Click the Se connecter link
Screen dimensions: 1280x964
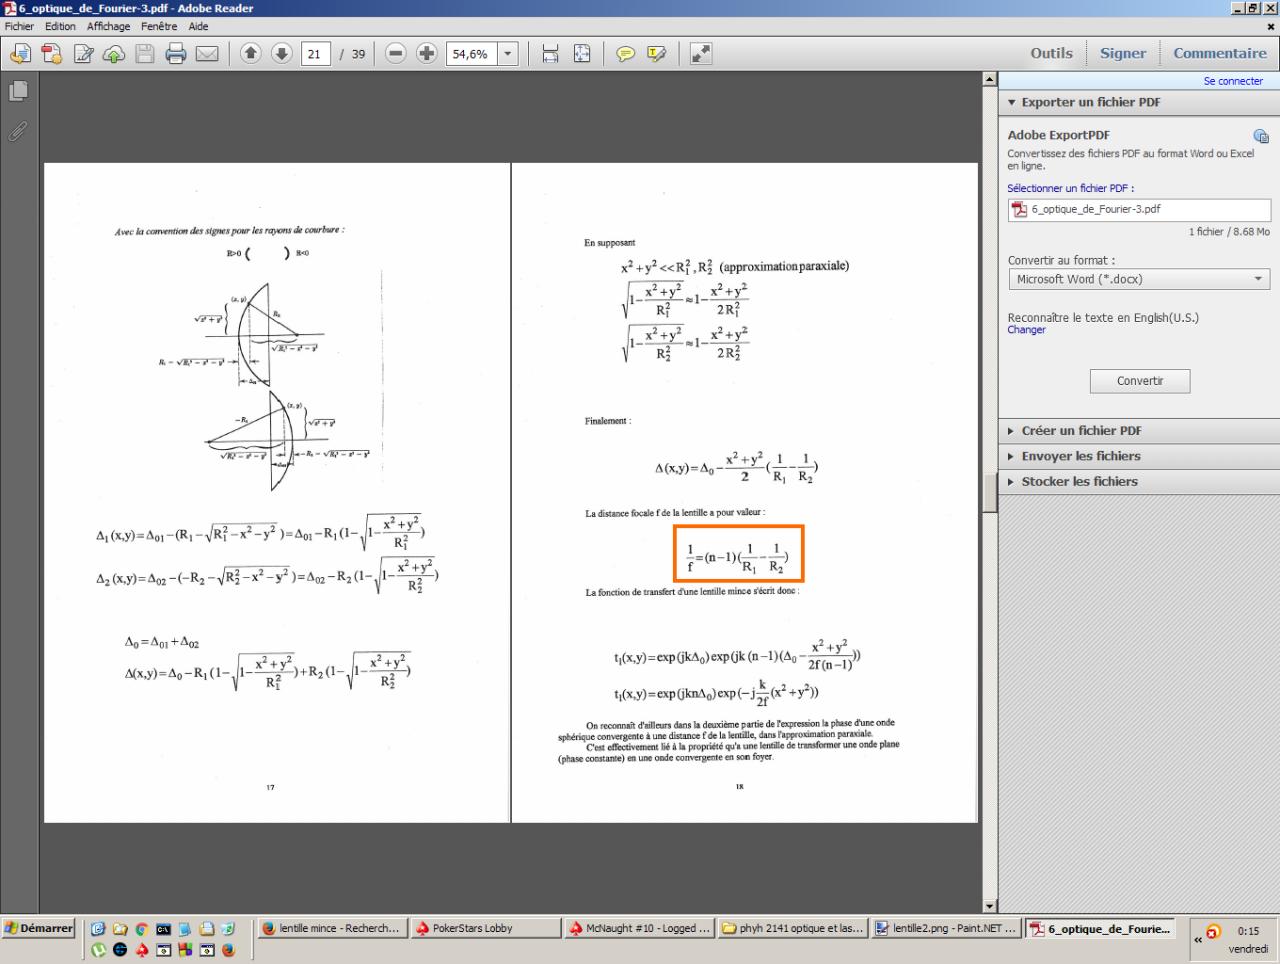[1233, 81]
